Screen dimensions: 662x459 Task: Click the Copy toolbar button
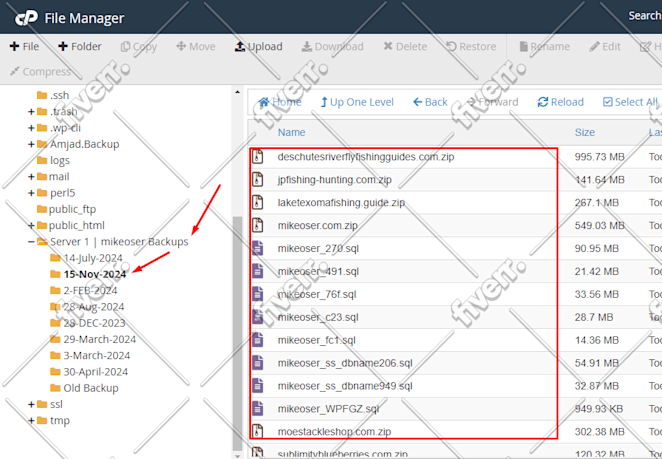pyautogui.click(x=139, y=46)
